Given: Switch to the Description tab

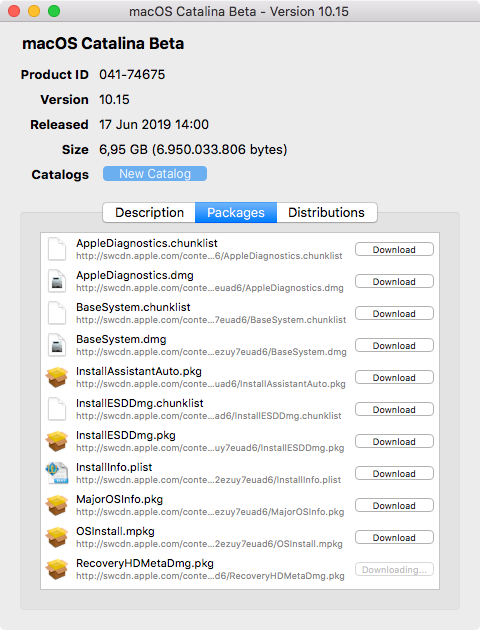Looking at the screenshot, I should click(x=149, y=213).
